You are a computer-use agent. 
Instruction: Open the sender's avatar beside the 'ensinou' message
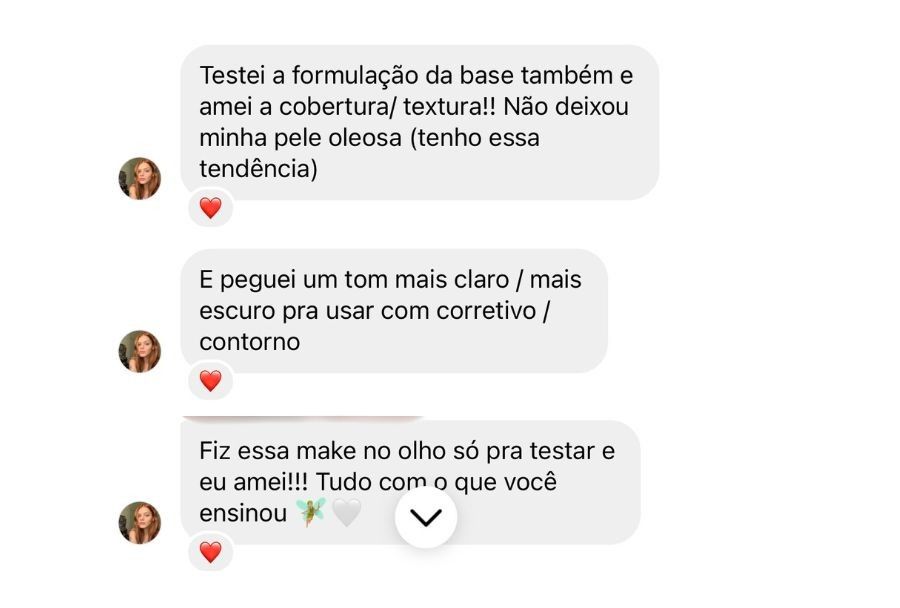tap(140, 522)
